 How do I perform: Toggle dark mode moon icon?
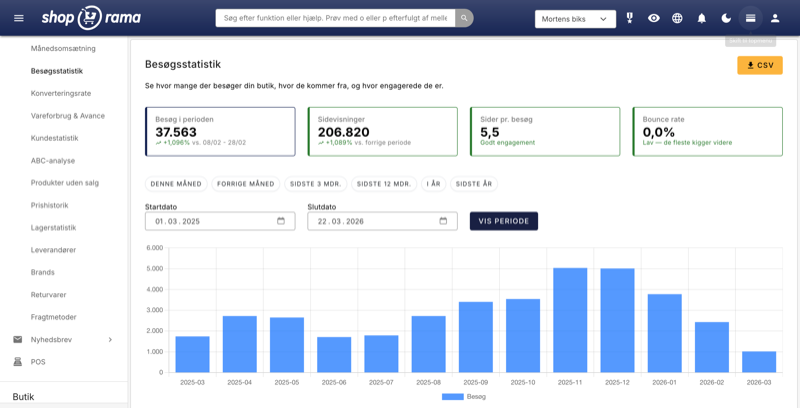(x=726, y=18)
